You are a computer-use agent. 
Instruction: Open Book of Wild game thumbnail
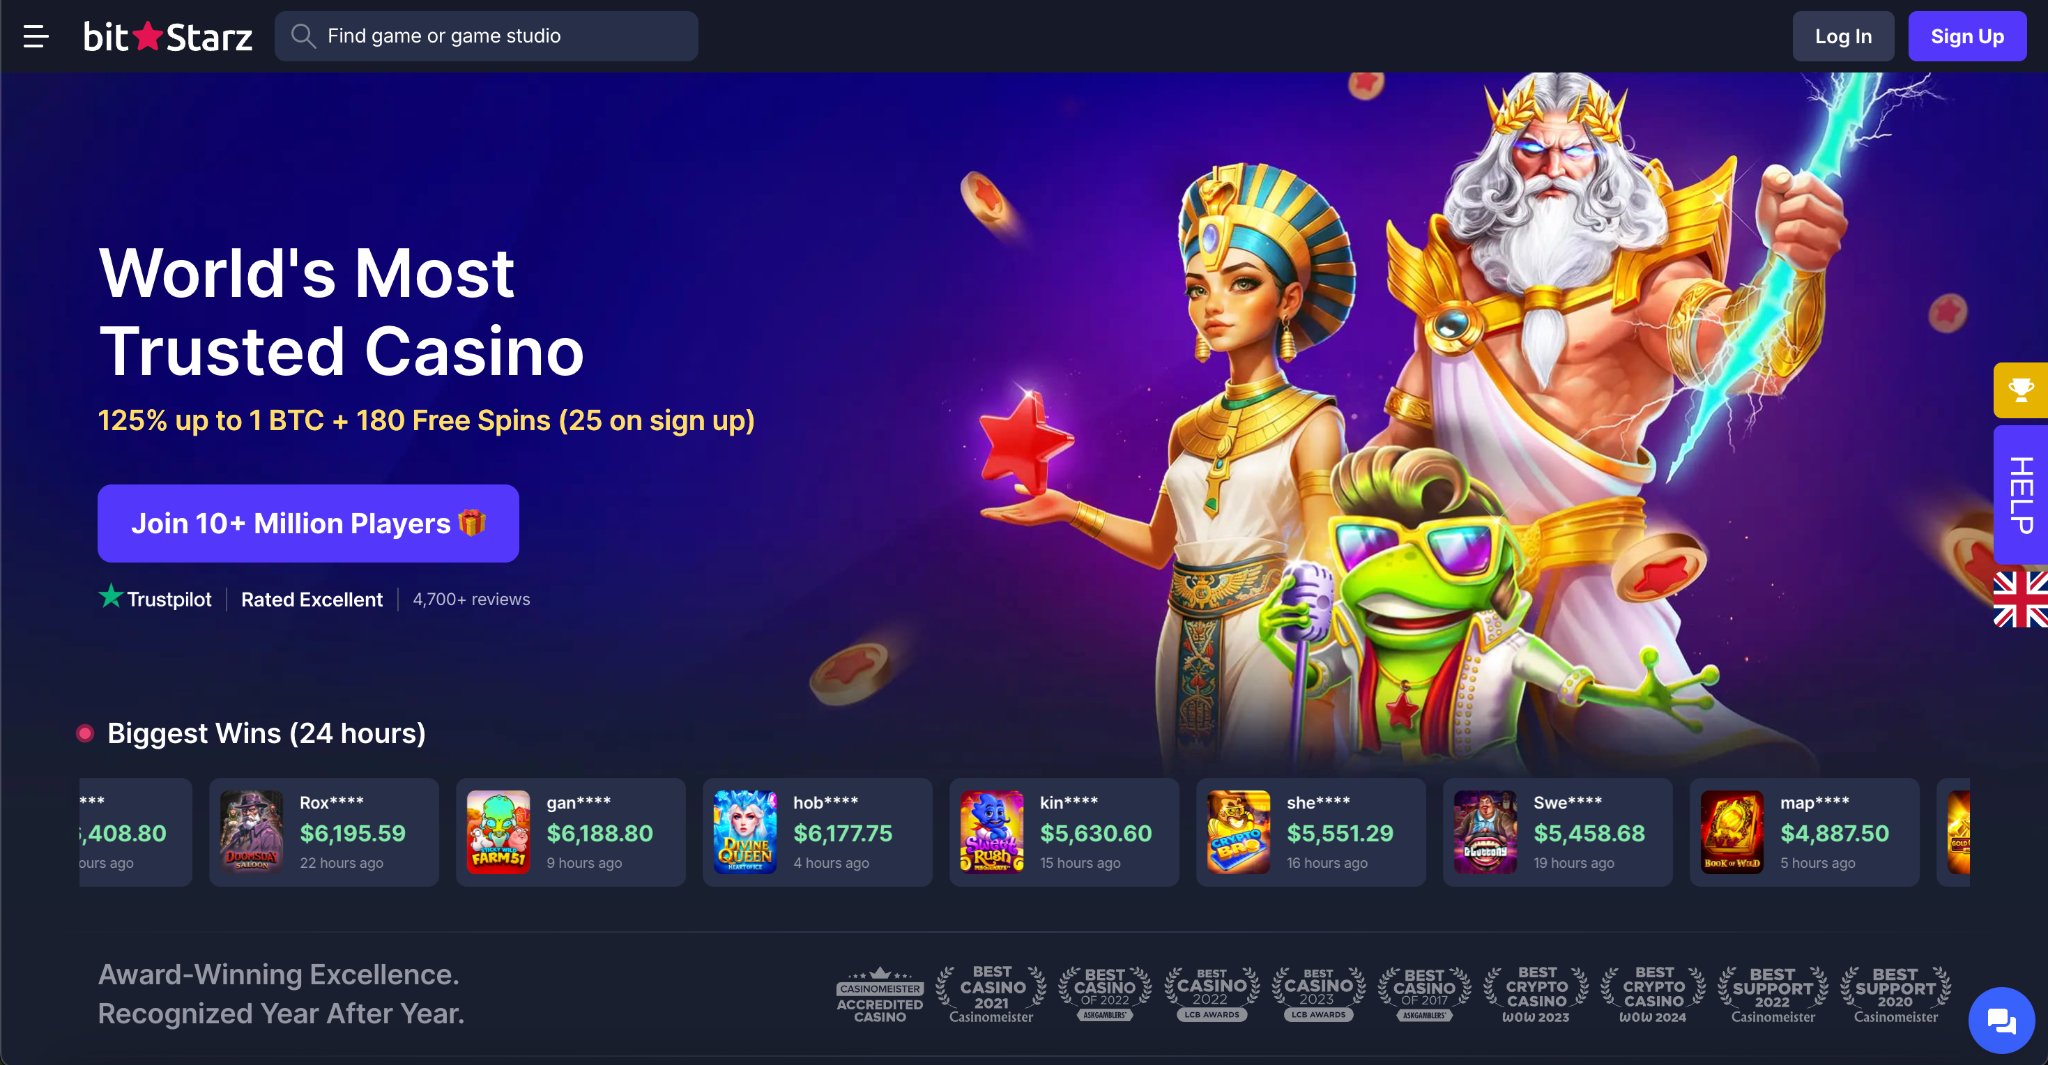pos(1732,832)
